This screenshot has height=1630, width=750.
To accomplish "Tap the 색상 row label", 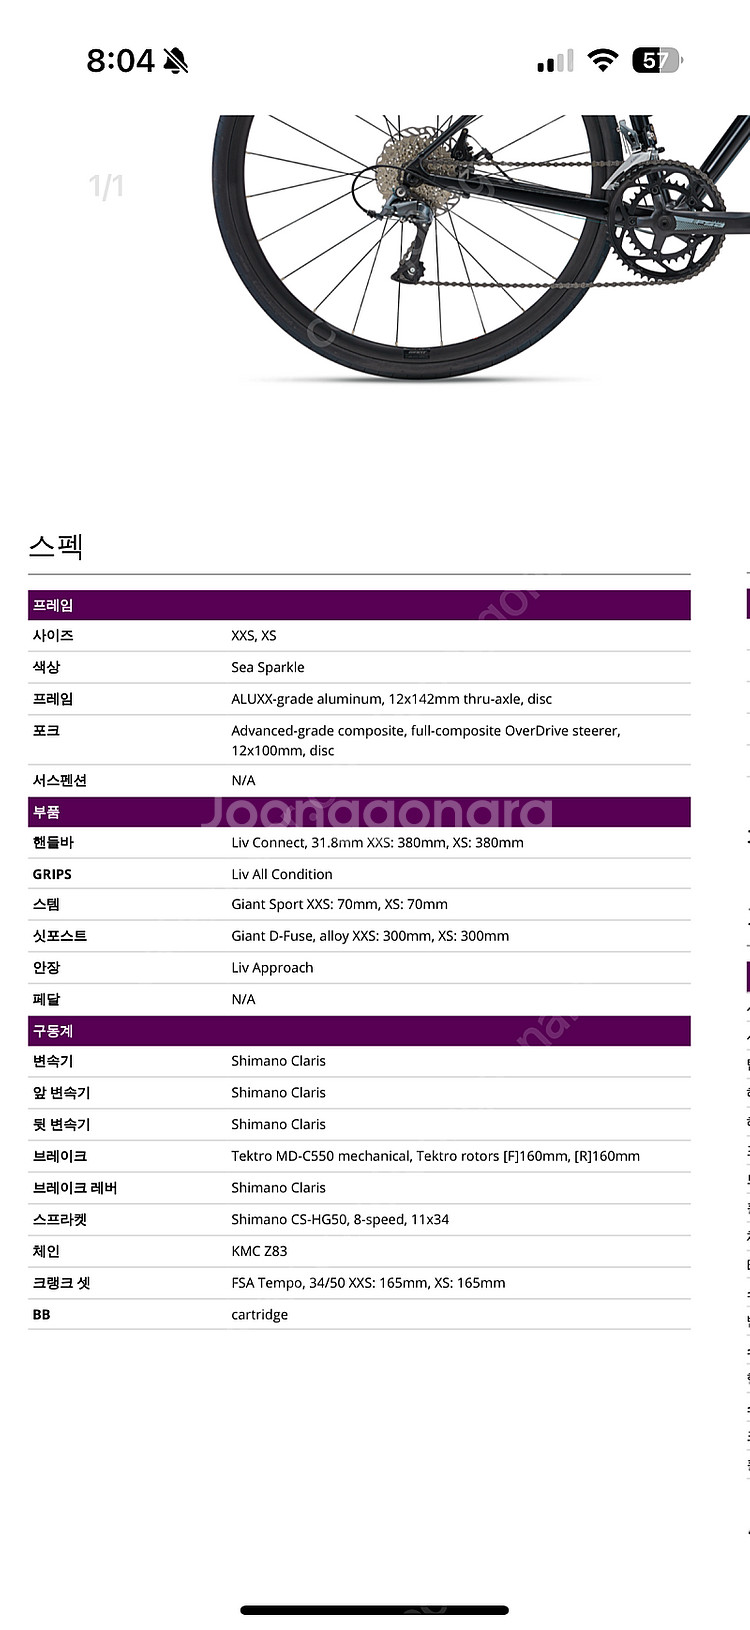I will coord(46,667).
